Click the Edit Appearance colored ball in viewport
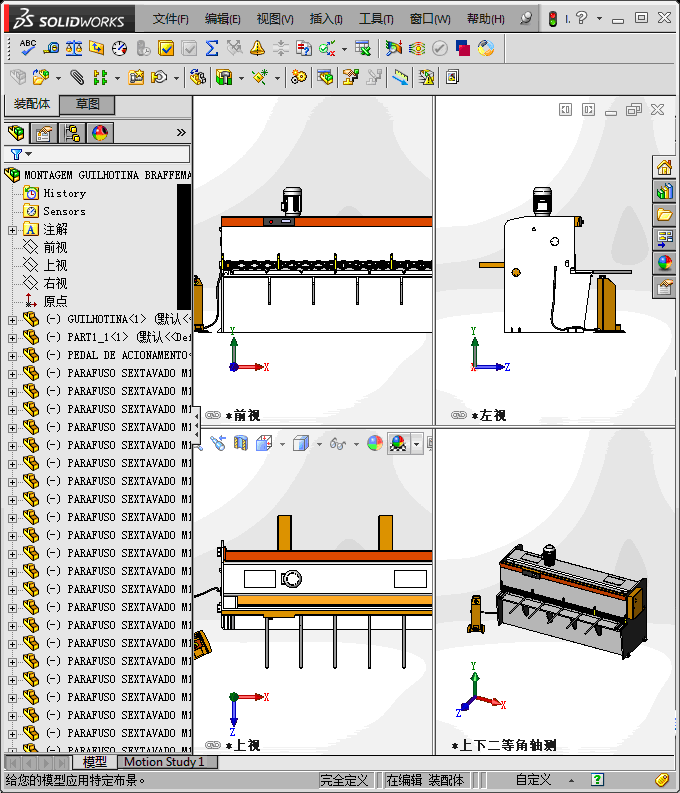 pyautogui.click(x=375, y=444)
